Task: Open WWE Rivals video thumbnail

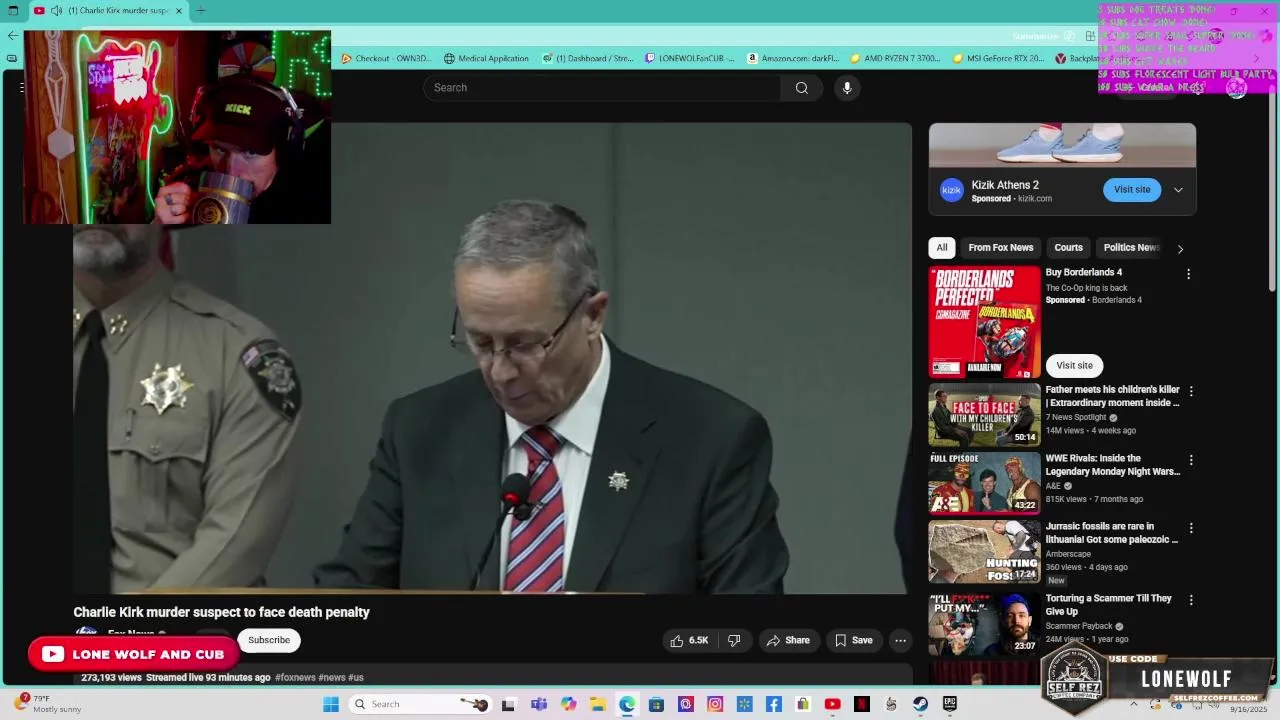Action: tap(984, 483)
